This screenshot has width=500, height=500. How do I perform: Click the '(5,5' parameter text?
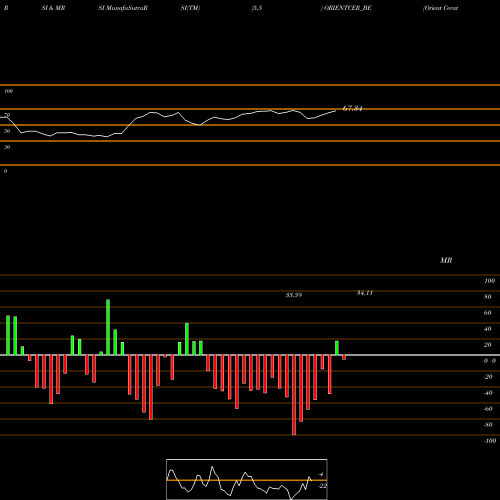point(257,8)
